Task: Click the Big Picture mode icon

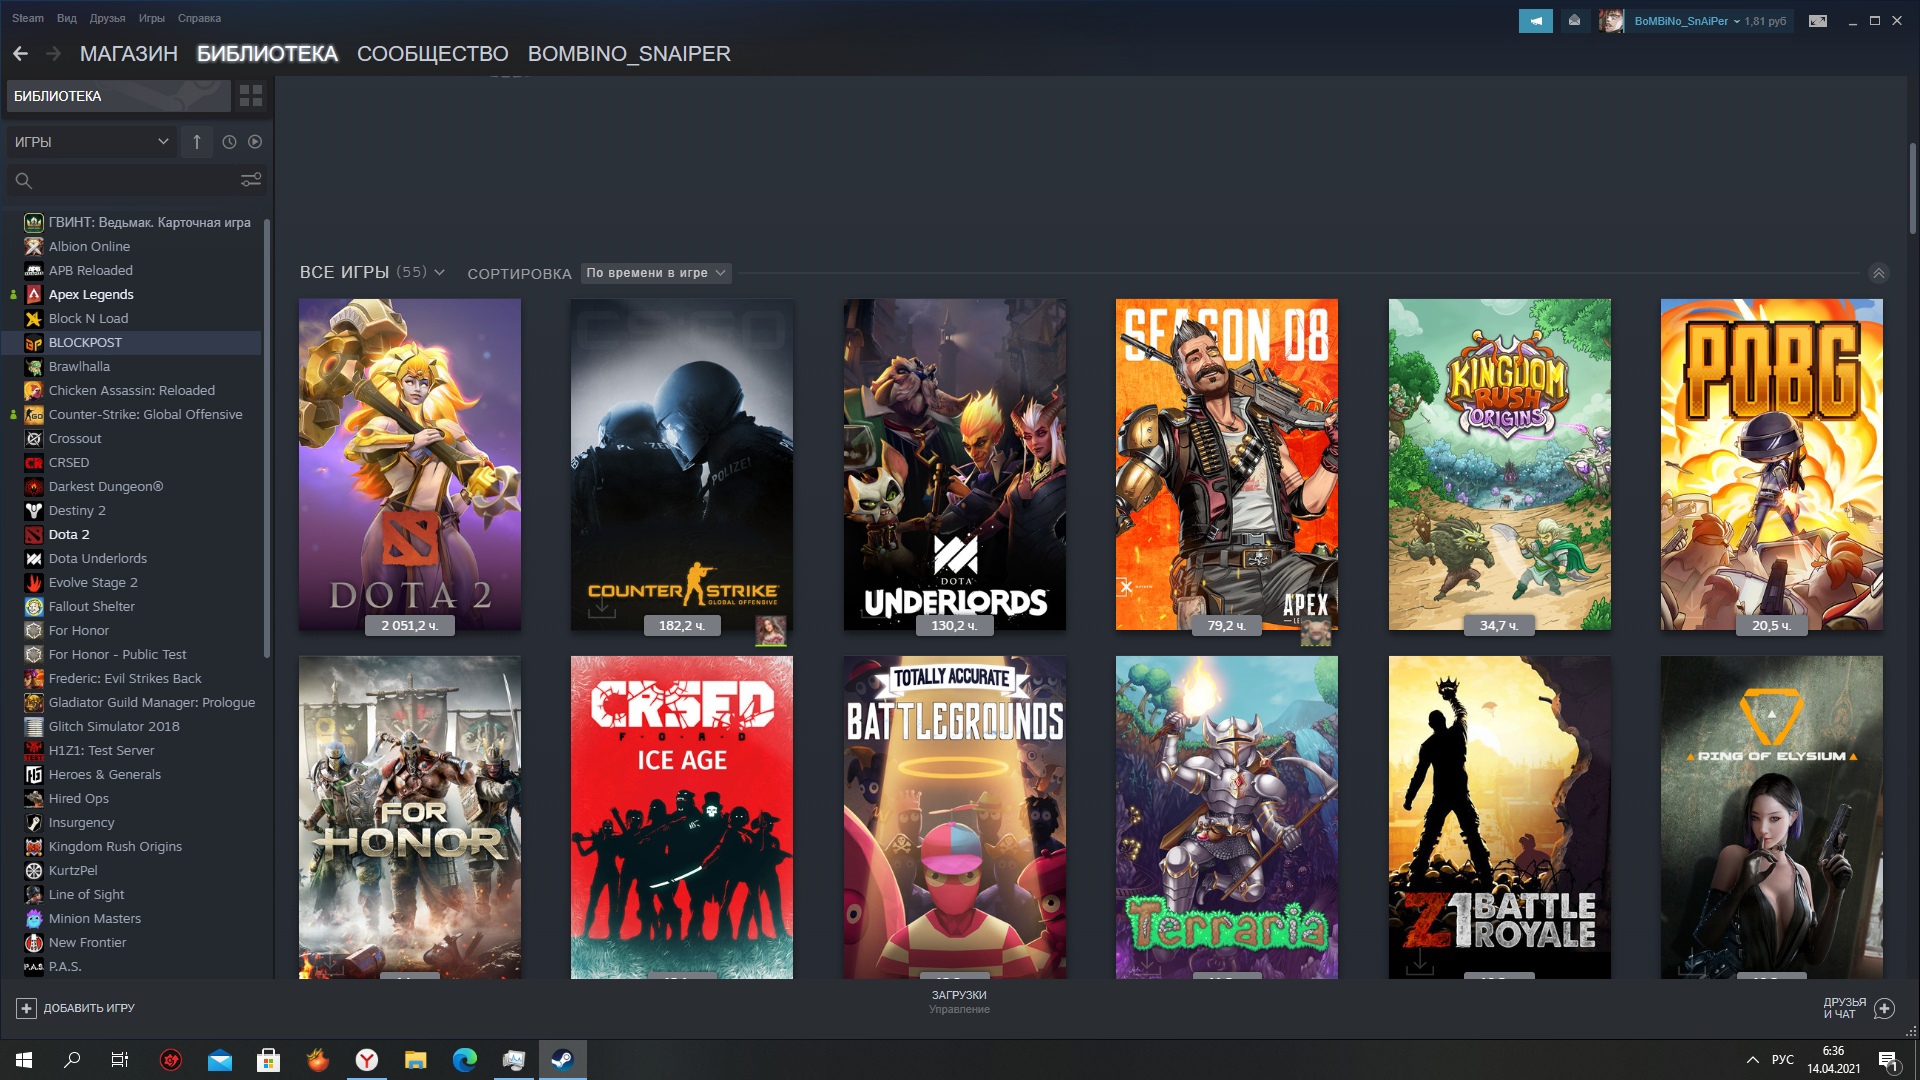Action: (x=1818, y=21)
